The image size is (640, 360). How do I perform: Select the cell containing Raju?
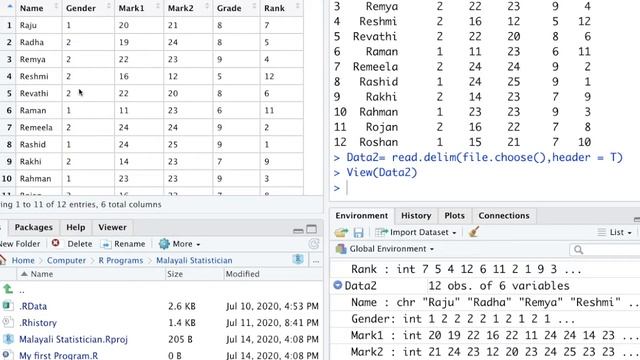click(x=39, y=25)
